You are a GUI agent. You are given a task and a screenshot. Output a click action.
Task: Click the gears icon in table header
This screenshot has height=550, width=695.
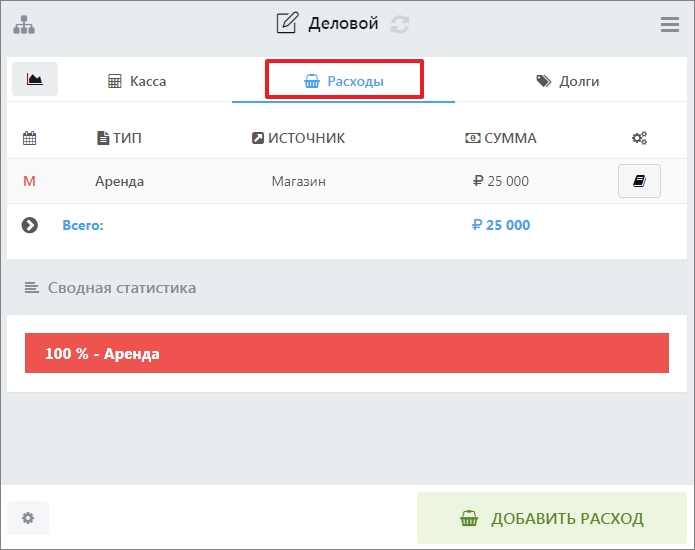pos(639,138)
